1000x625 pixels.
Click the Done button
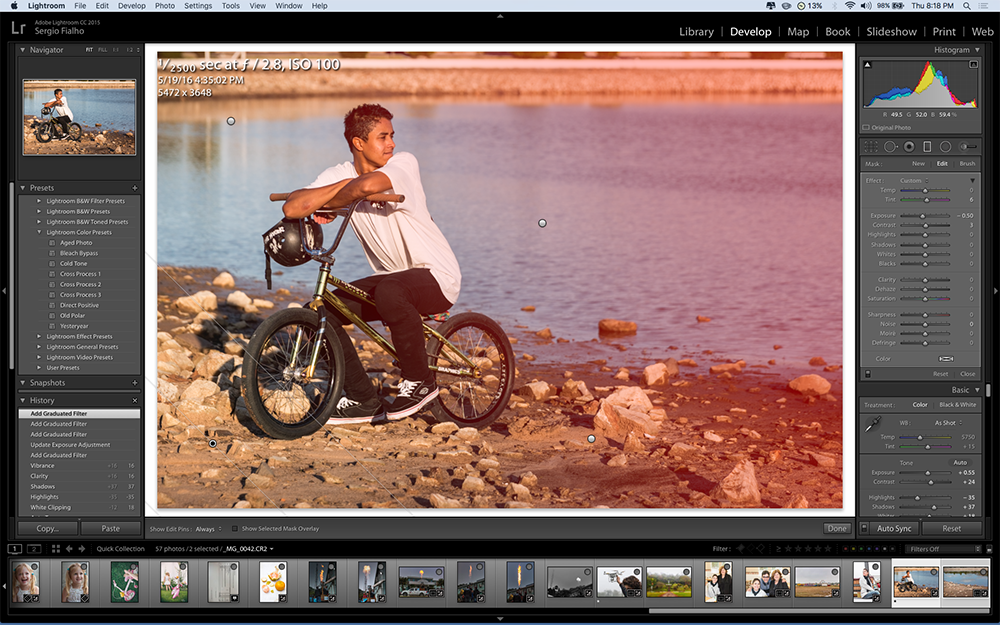tap(837, 528)
